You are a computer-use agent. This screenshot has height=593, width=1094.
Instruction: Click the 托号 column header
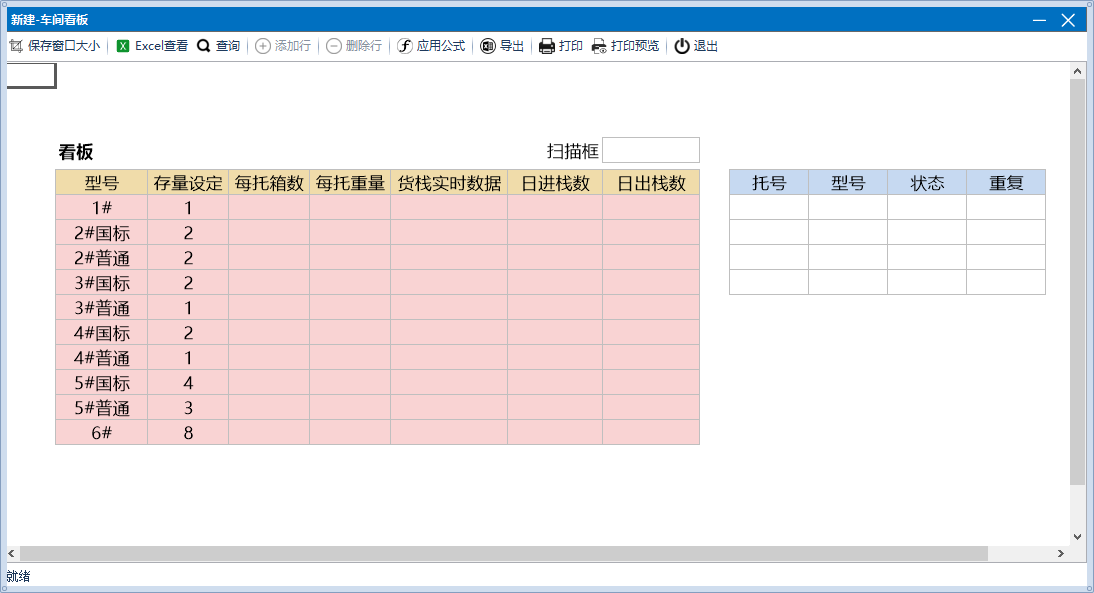point(769,183)
